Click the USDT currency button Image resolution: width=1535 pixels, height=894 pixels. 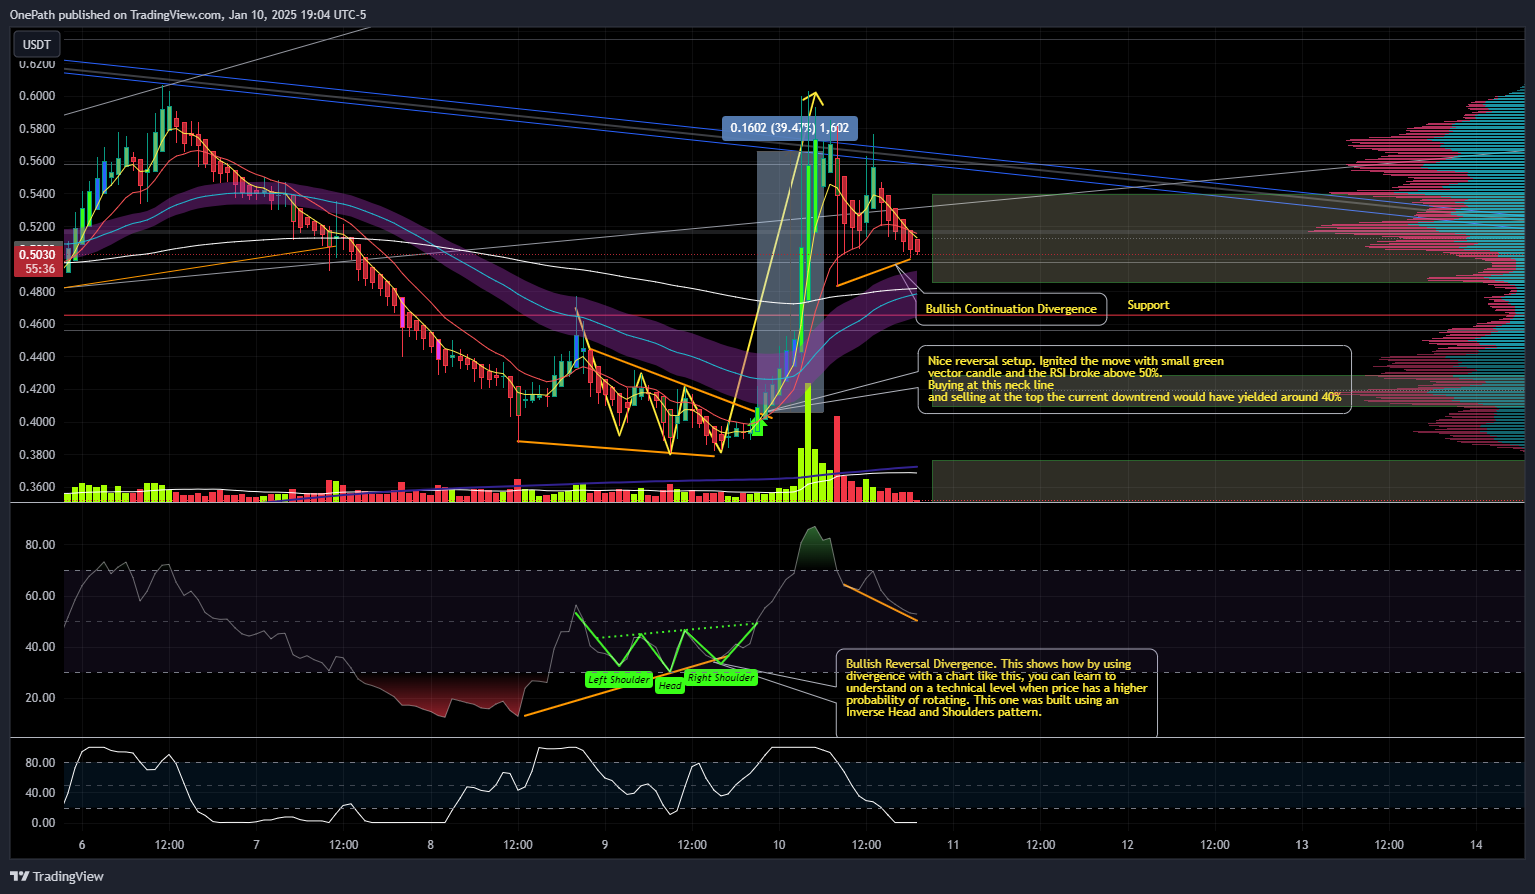(37, 45)
